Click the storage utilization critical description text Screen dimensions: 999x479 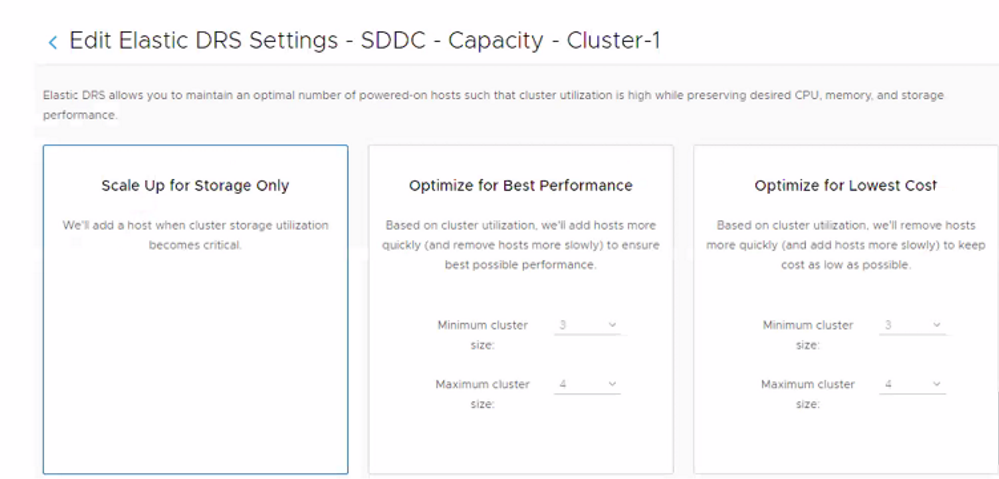tap(195, 235)
